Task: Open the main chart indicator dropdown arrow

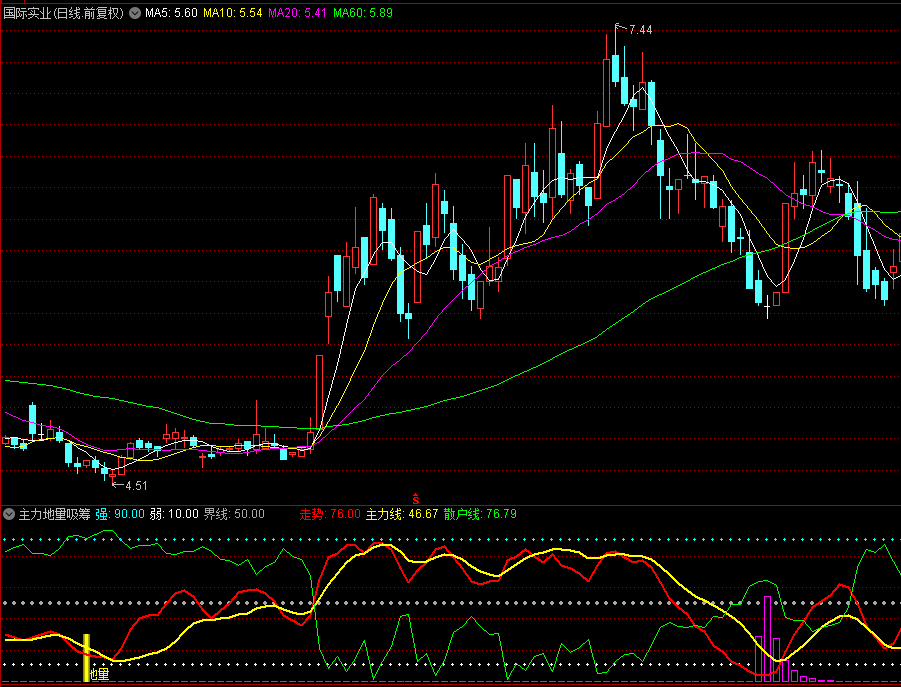Action: 134,13
